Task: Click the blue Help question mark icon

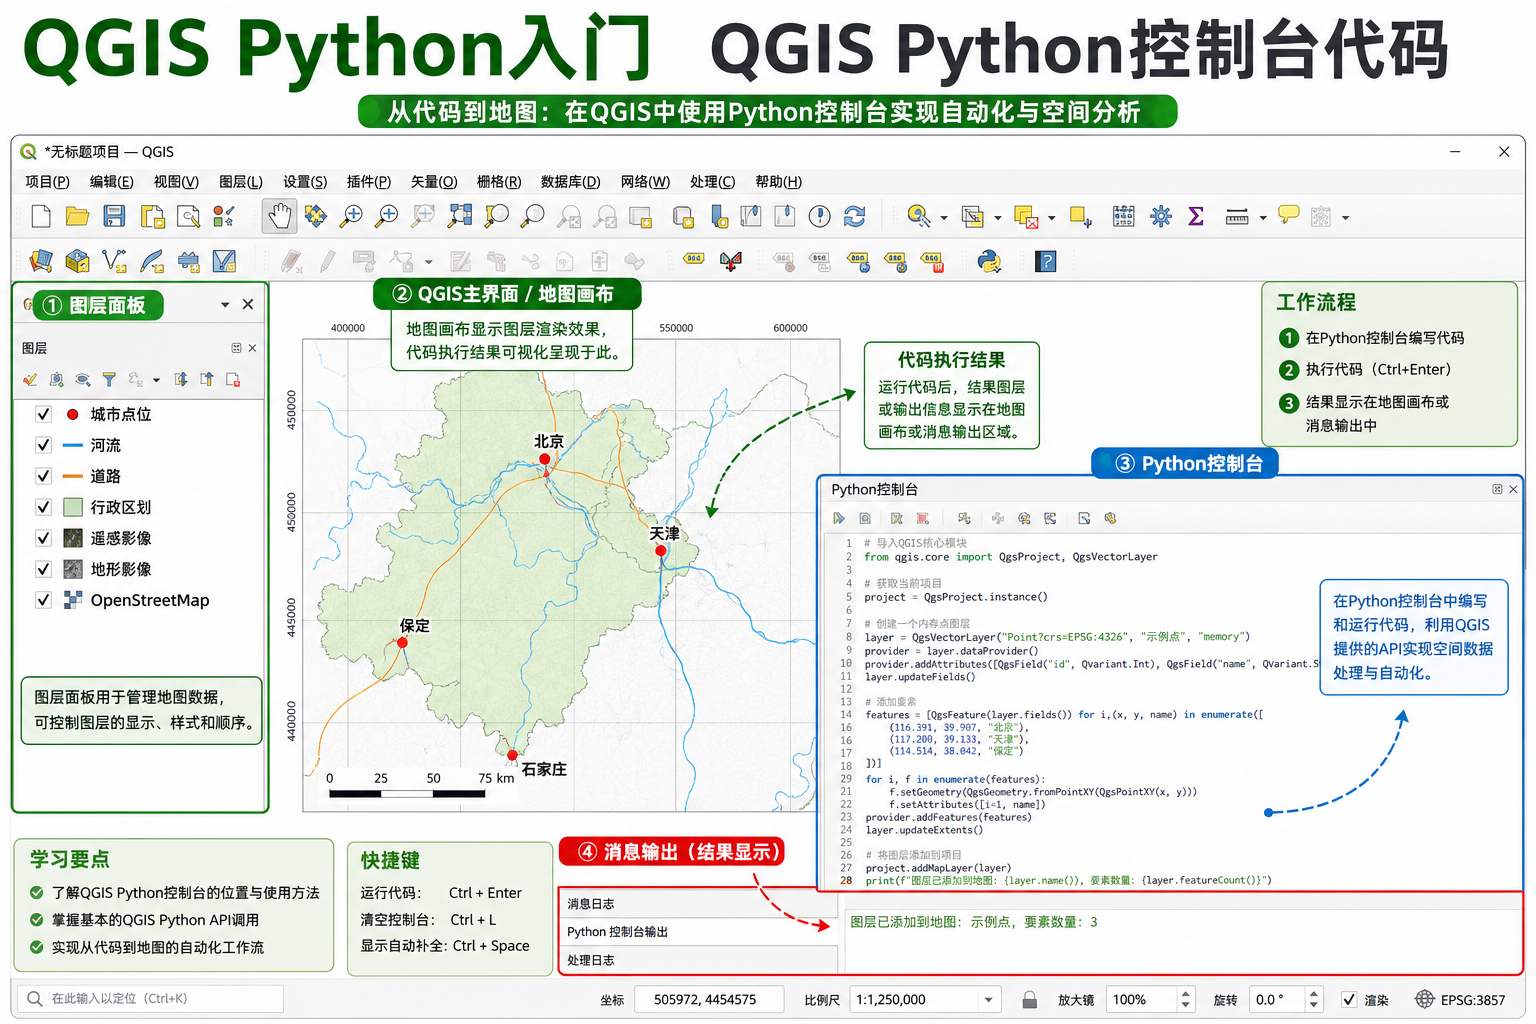Action: click(x=1046, y=261)
